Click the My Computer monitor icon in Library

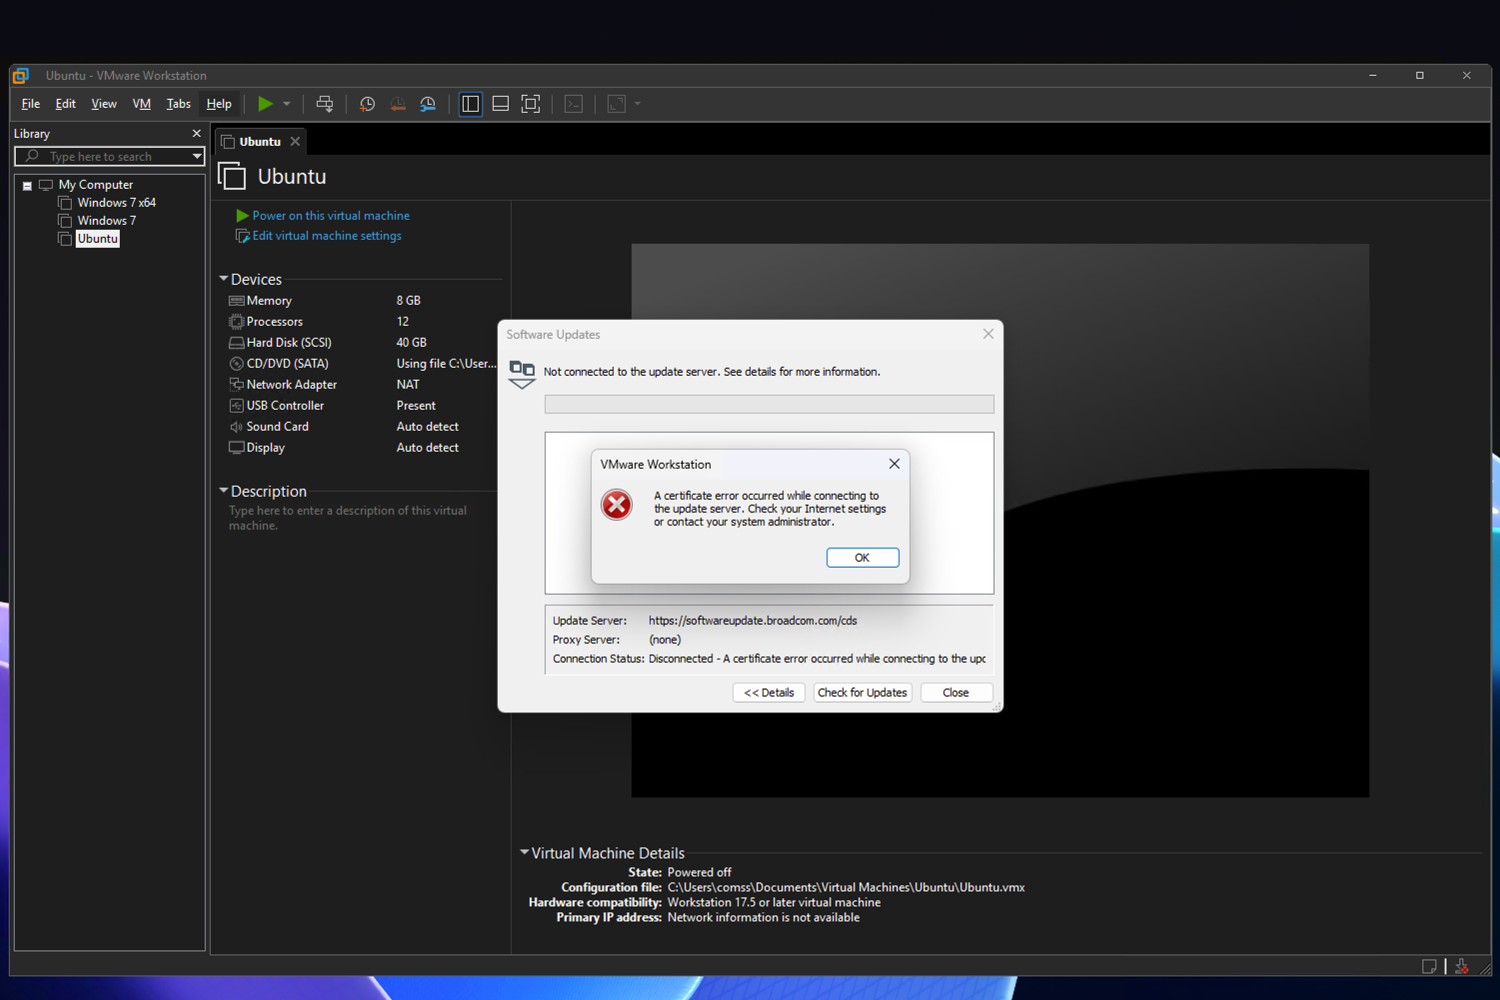click(46, 185)
